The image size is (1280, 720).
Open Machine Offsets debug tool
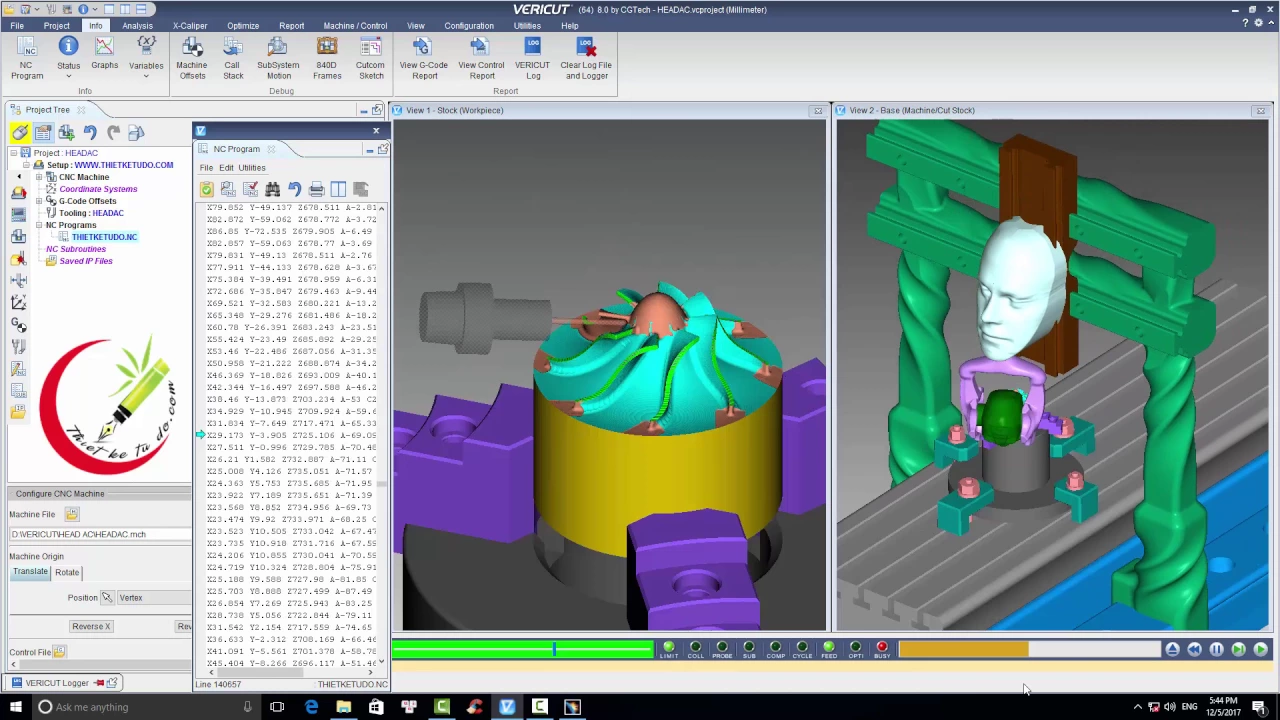192,58
